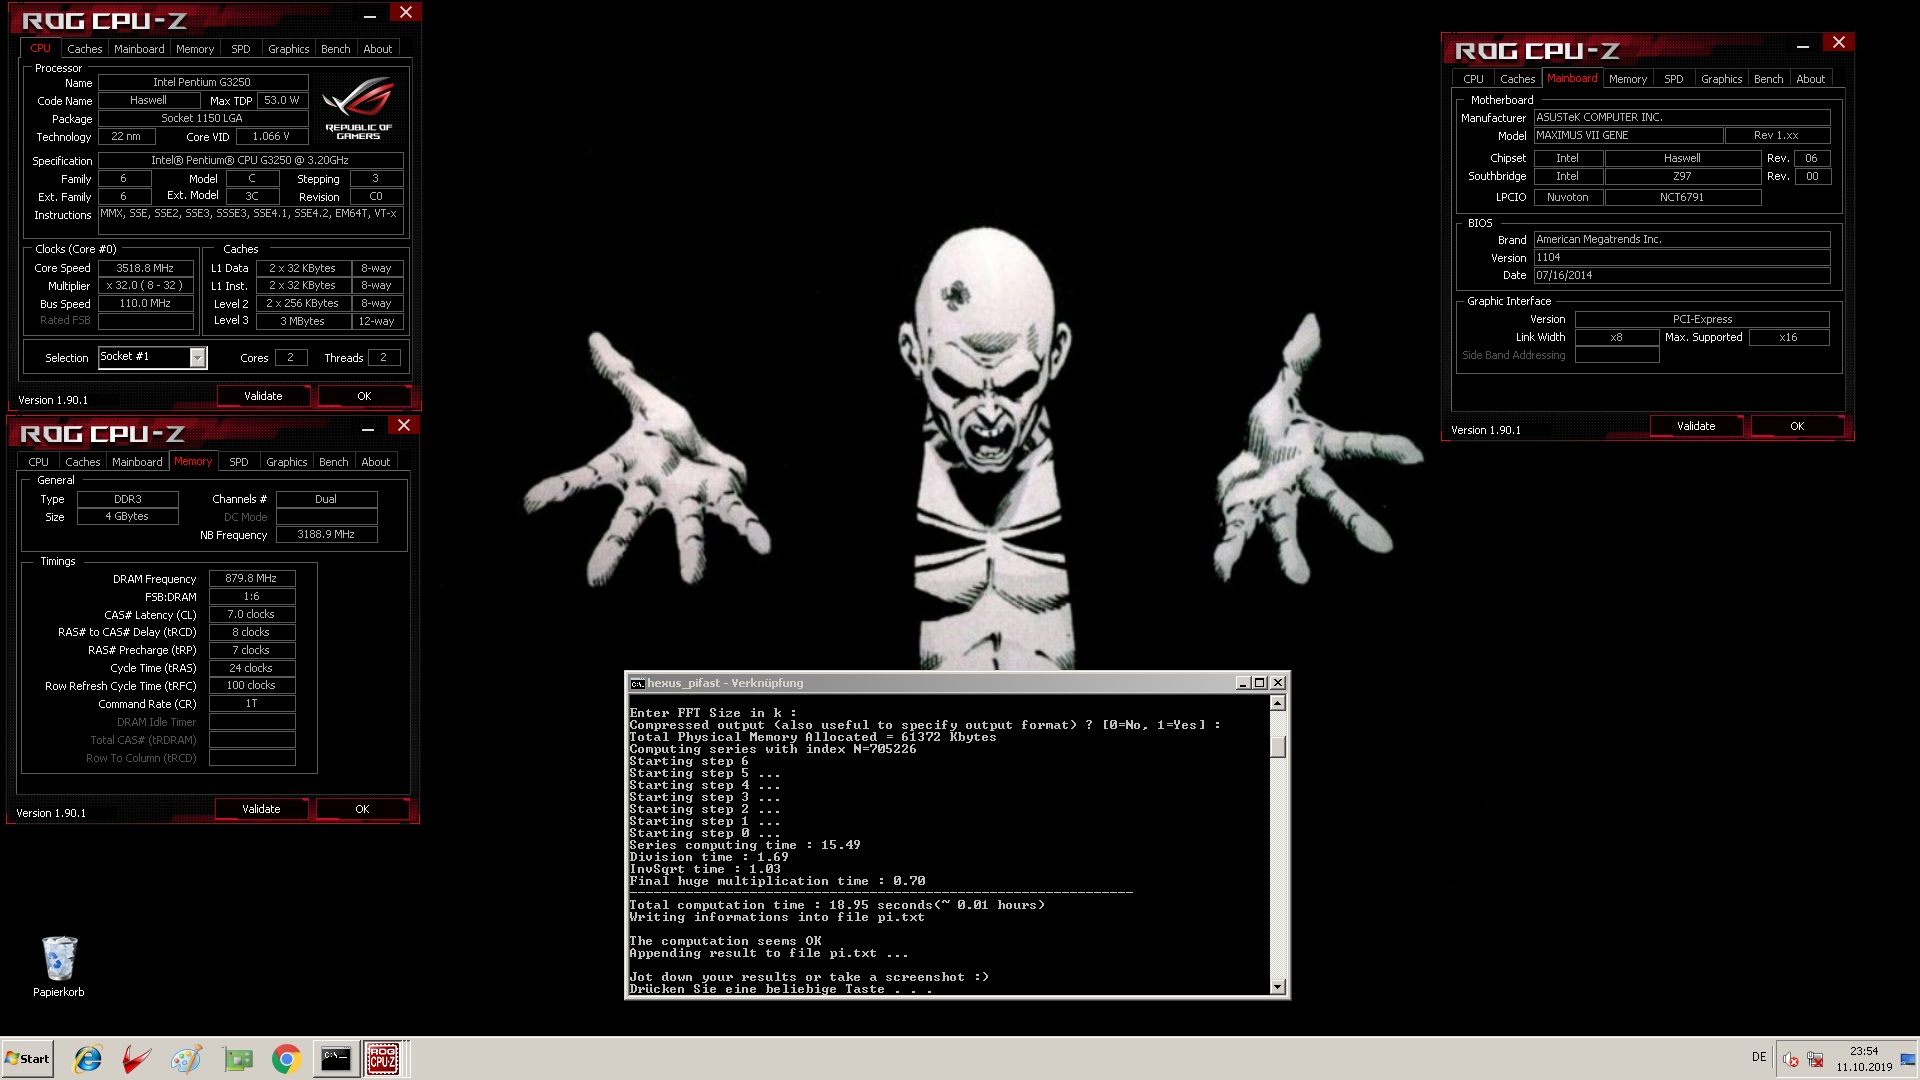
Task: Open the paint palette taskbar icon
Action: point(186,1059)
